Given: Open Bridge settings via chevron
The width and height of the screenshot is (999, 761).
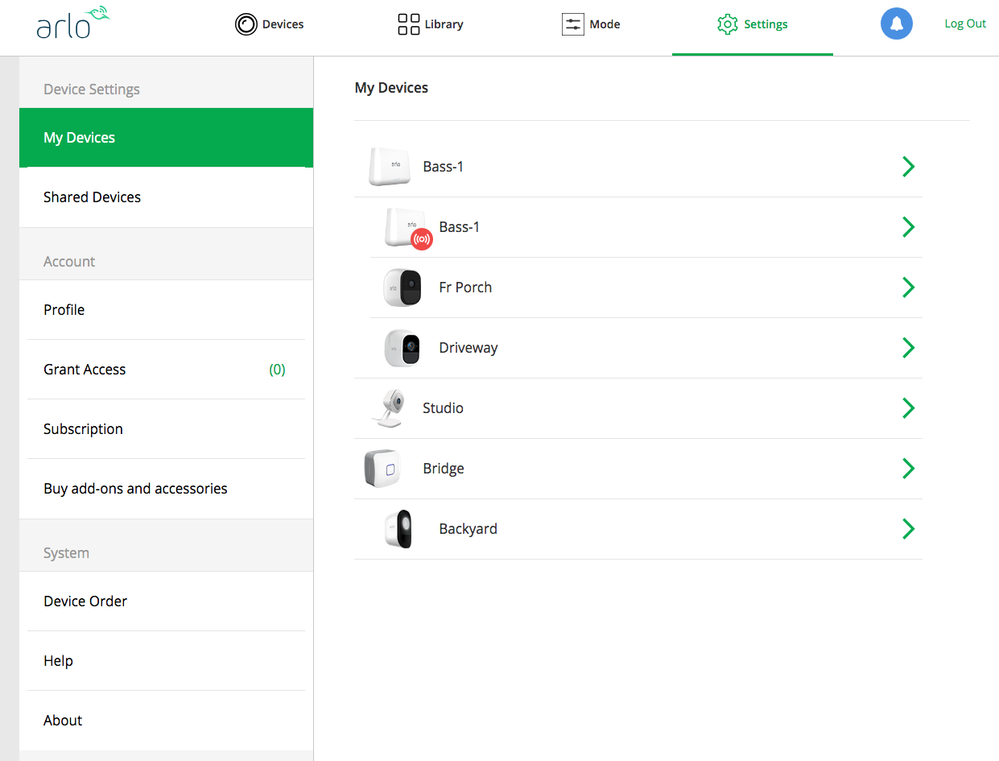Looking at the screenshot, I should point(909,468).
